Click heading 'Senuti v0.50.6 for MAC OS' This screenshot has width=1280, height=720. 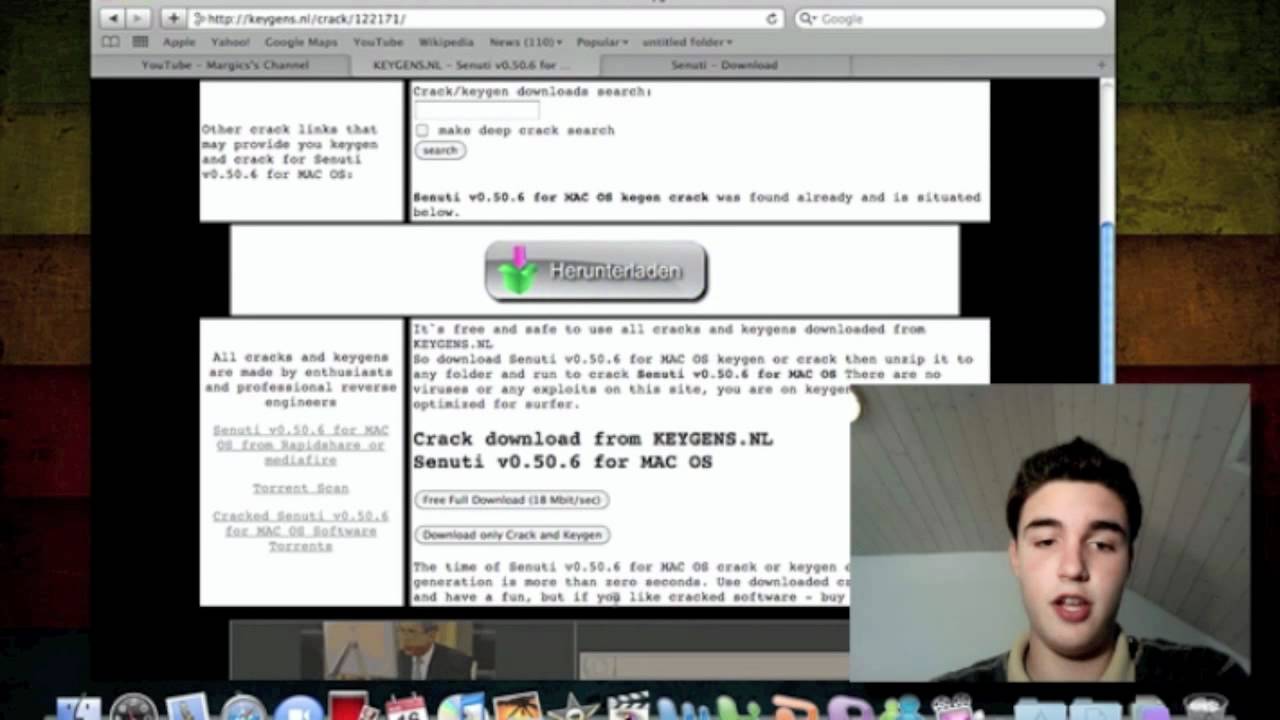click(x=563, y=462)
